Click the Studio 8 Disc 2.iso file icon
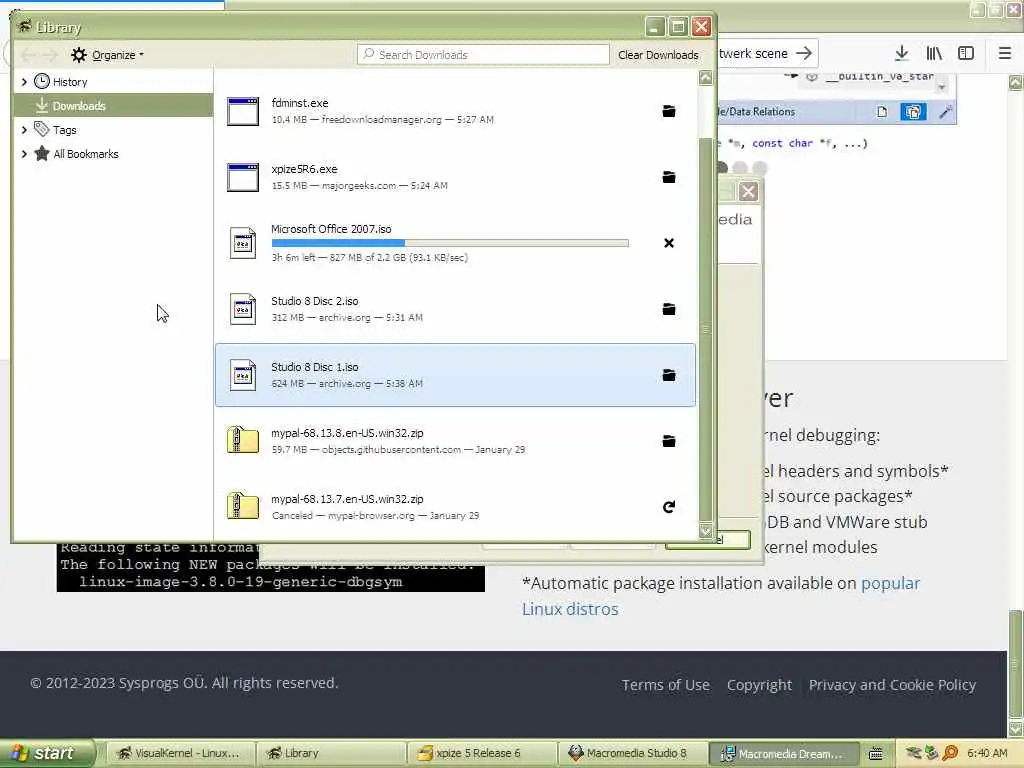Image resolution: width=1024 pixels, height=768 pixels. (243, 309)
